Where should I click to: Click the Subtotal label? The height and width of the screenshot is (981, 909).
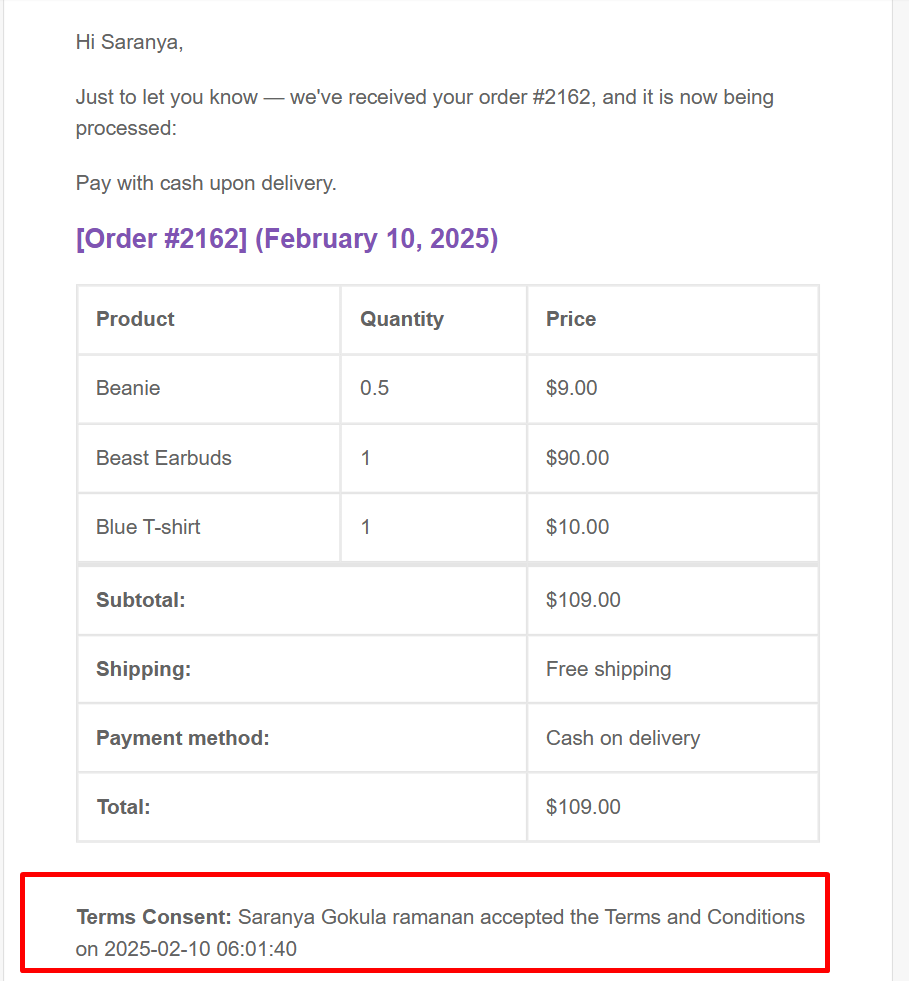(x=141, y=600)
